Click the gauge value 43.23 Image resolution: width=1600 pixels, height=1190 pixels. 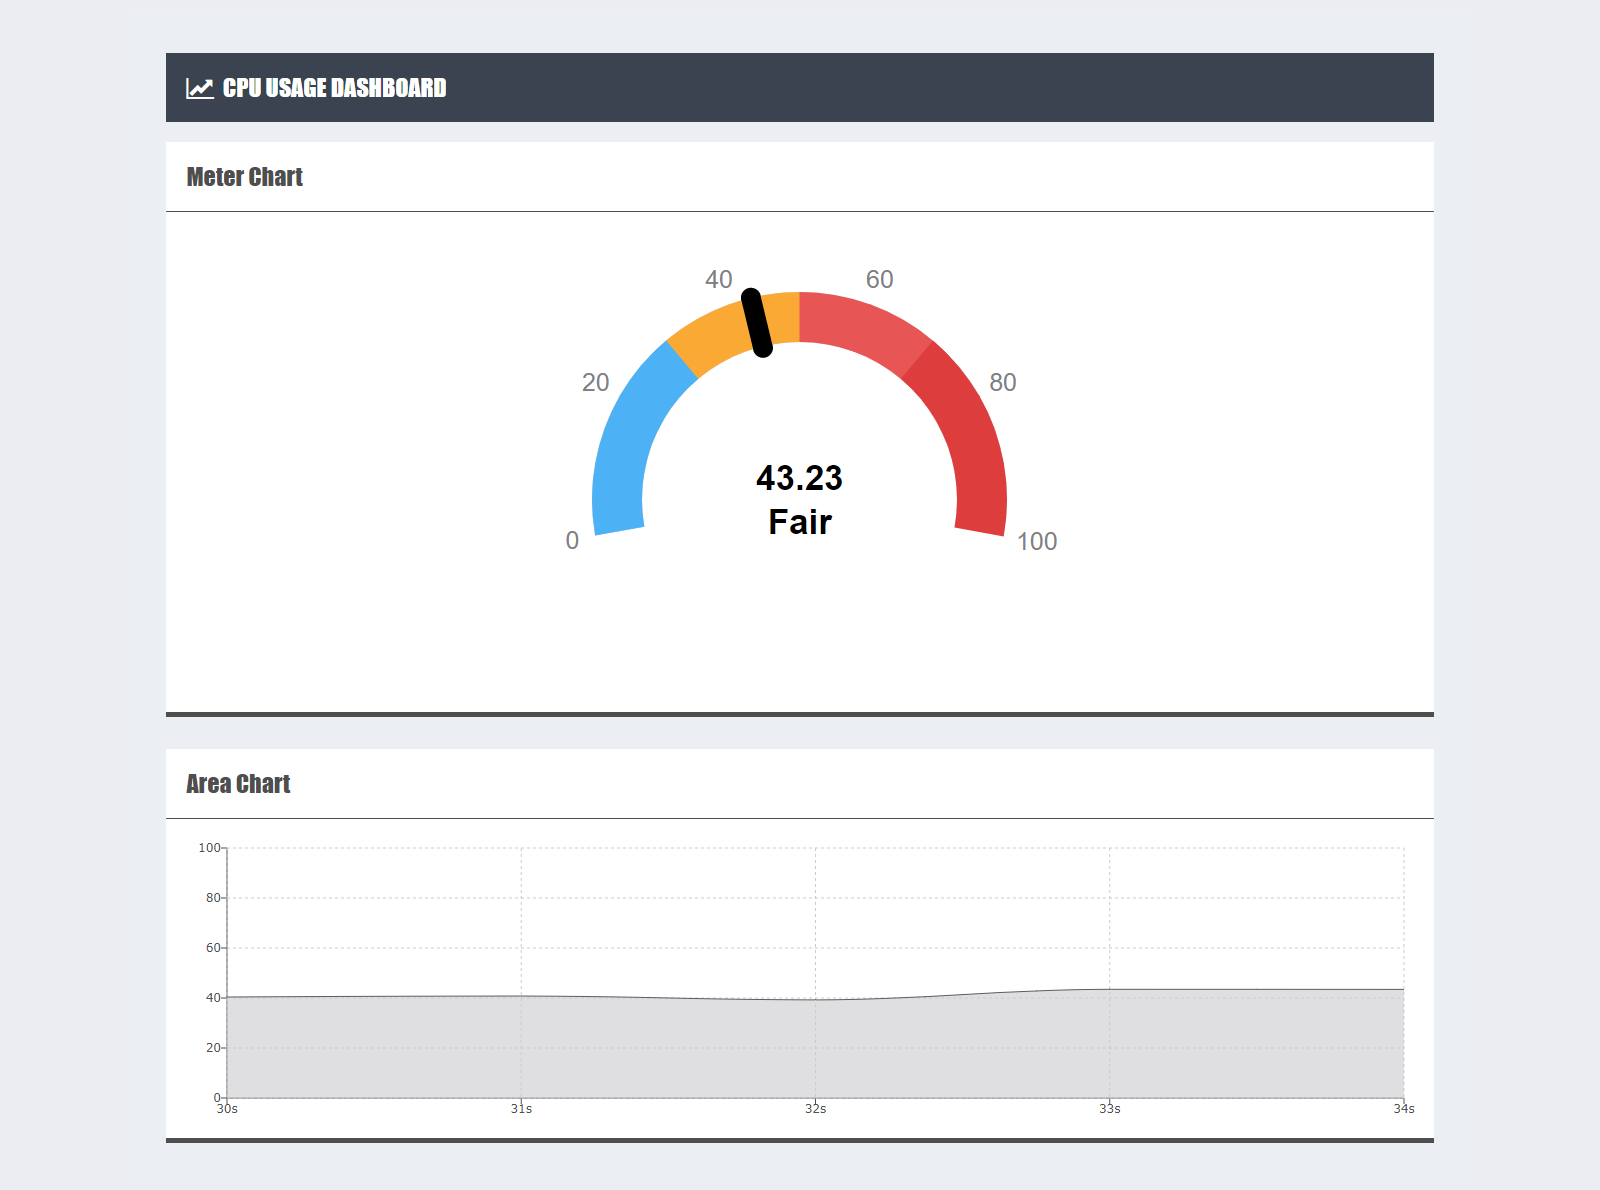click(x=799, y=478)
